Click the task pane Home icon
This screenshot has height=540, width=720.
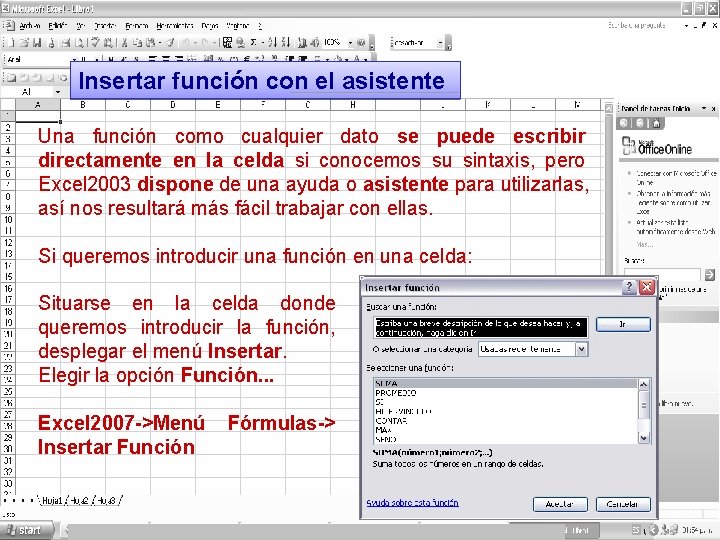coord(657,123)
